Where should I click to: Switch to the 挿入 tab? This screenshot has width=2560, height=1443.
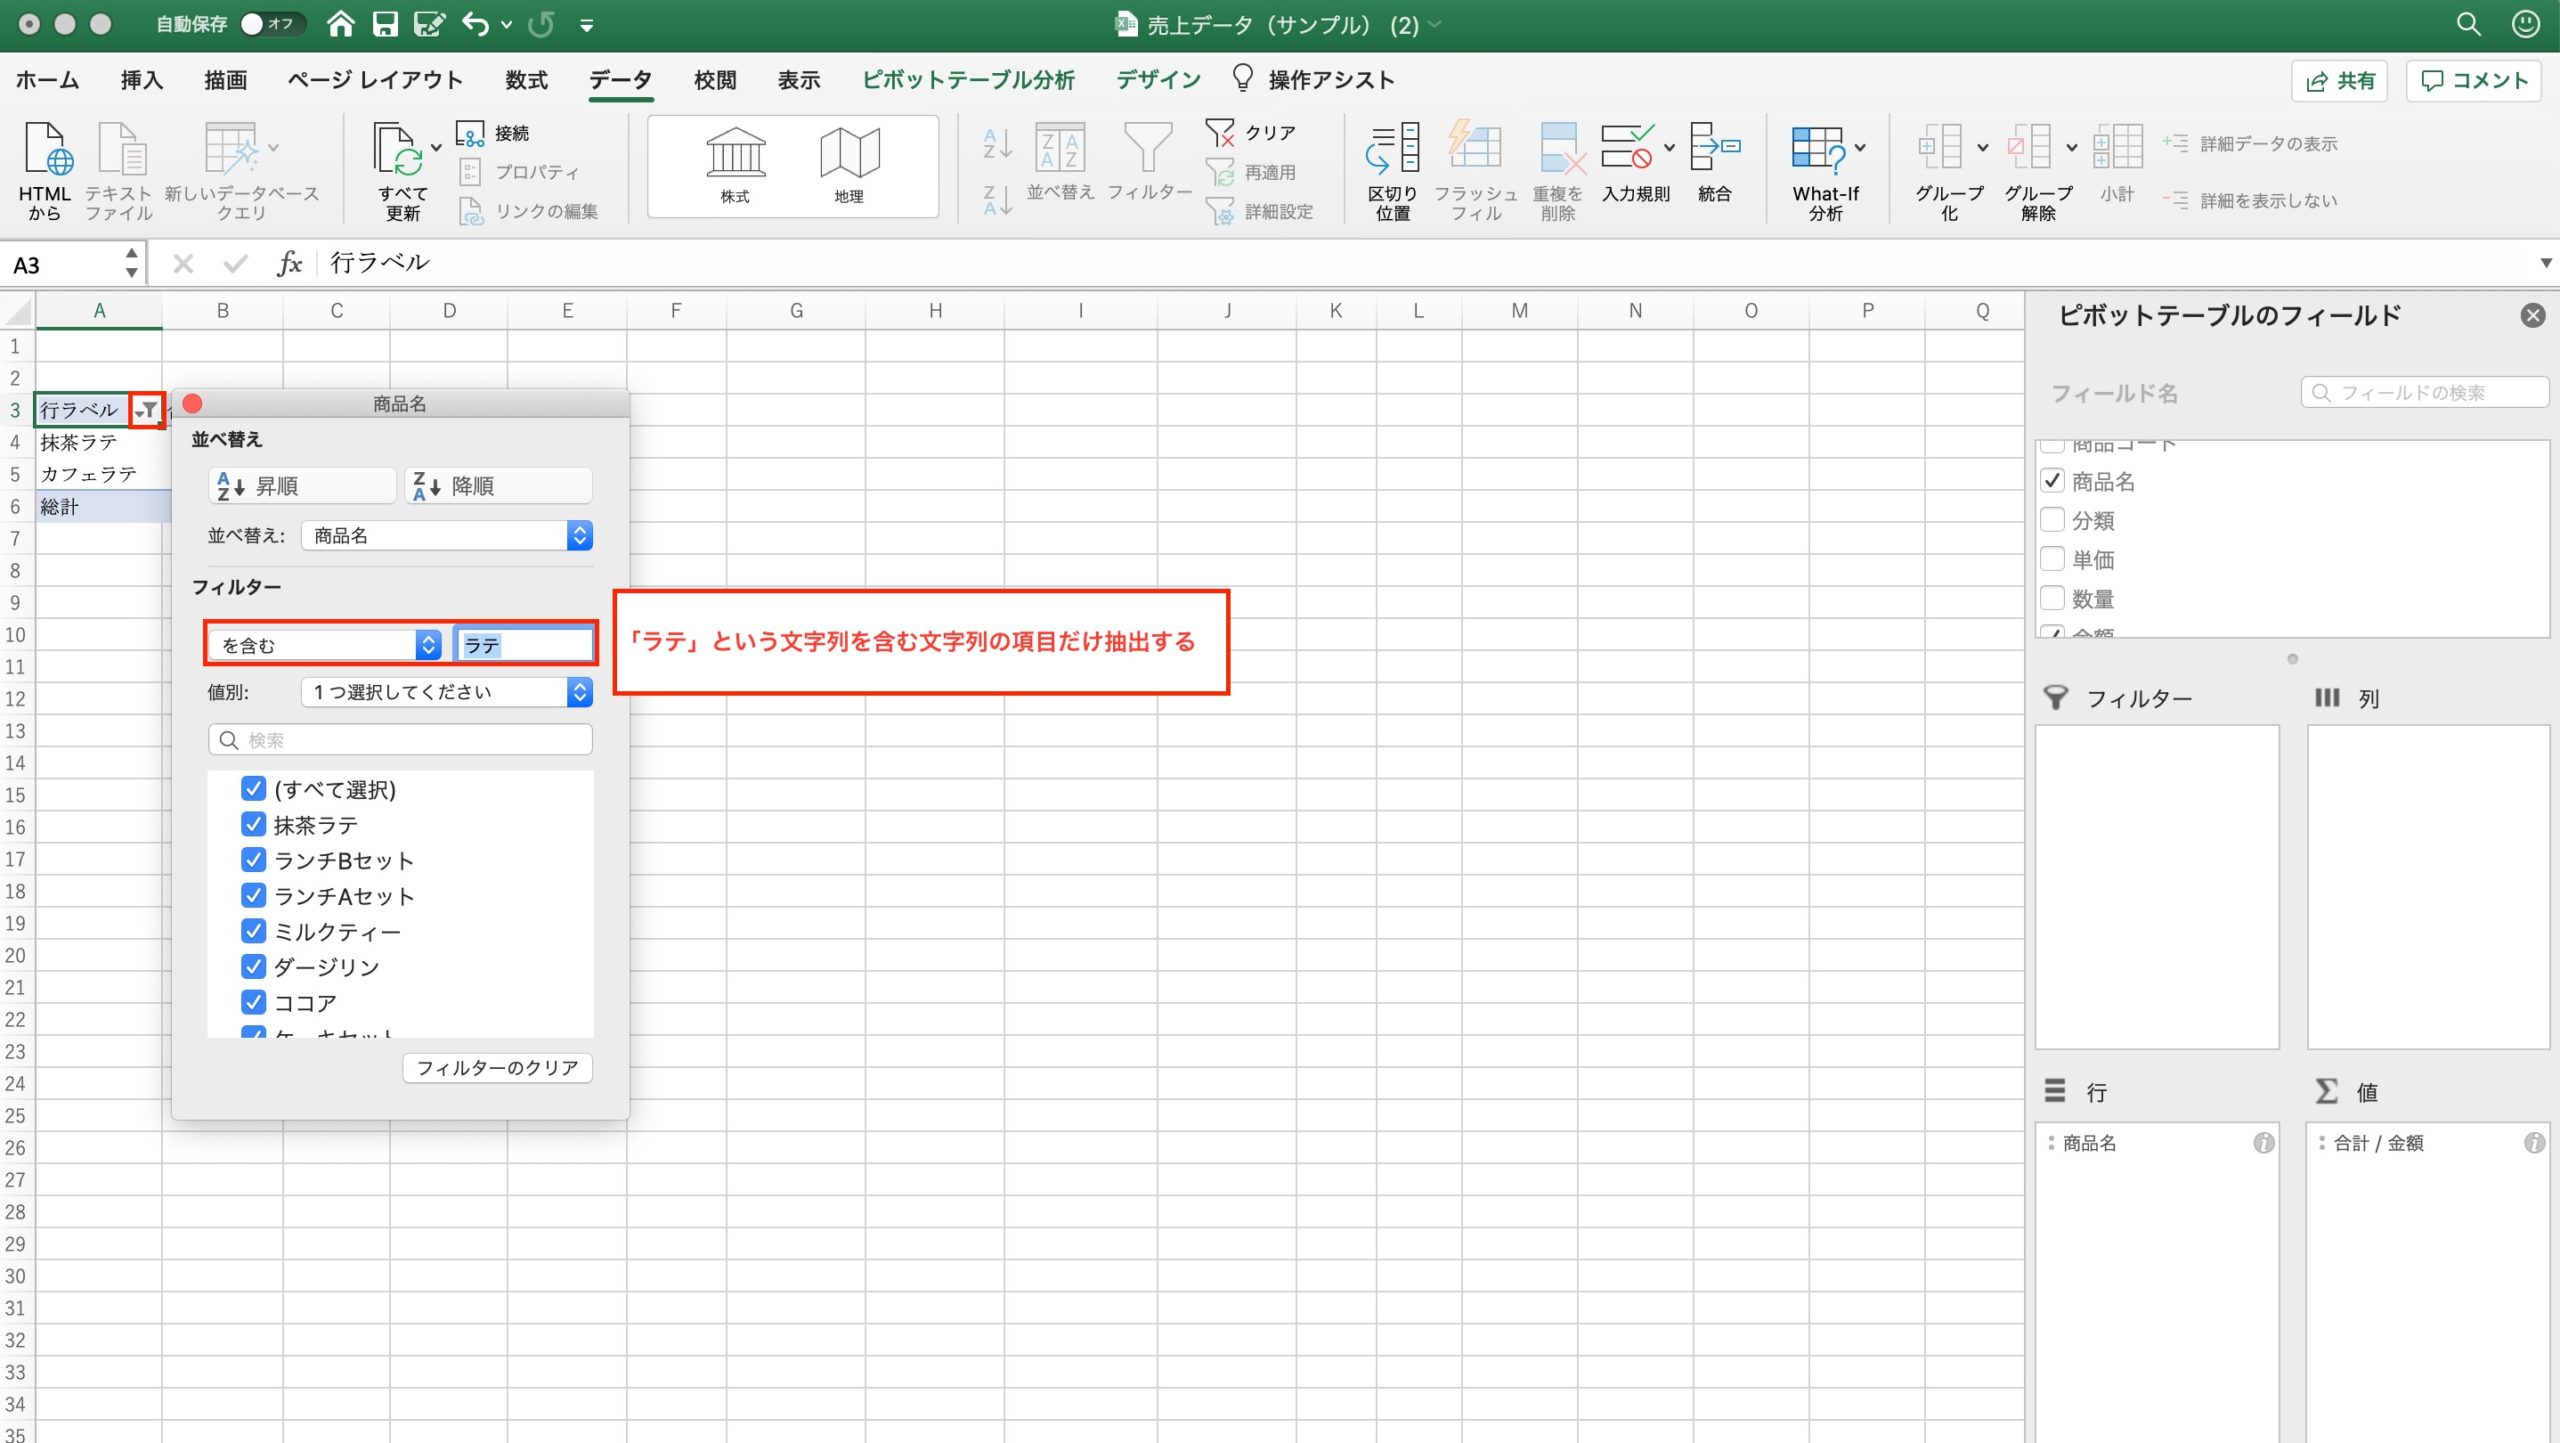(141, 80)
